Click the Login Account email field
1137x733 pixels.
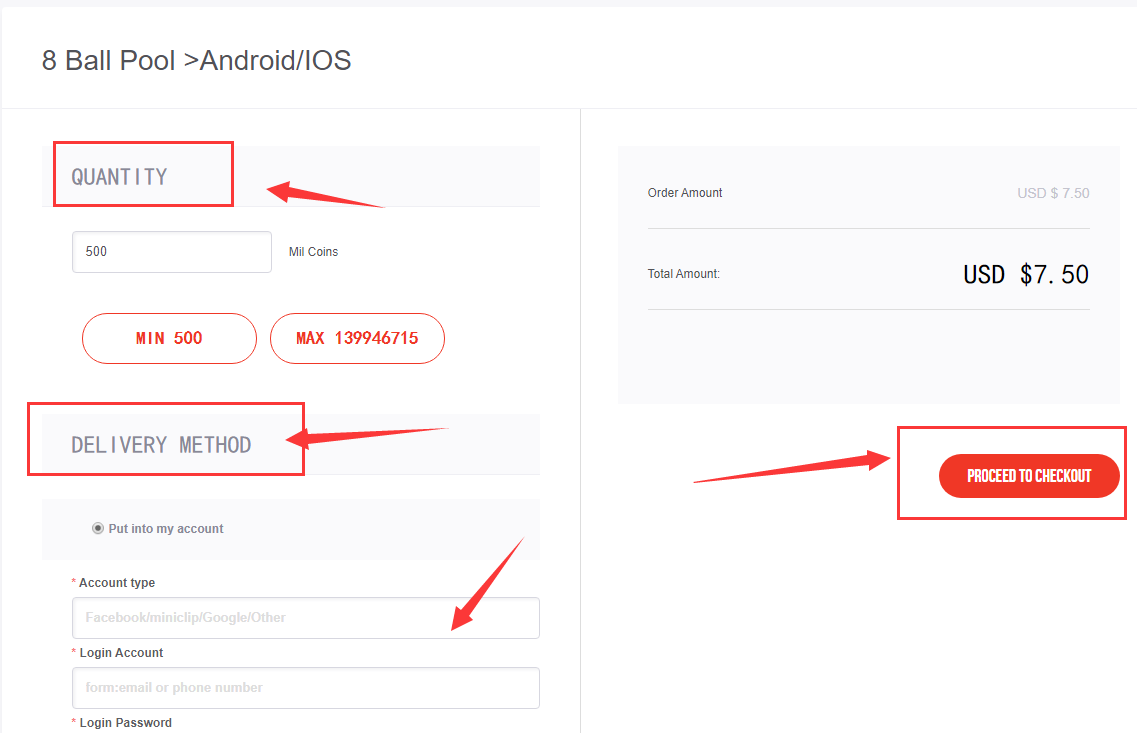pos(305,688)
